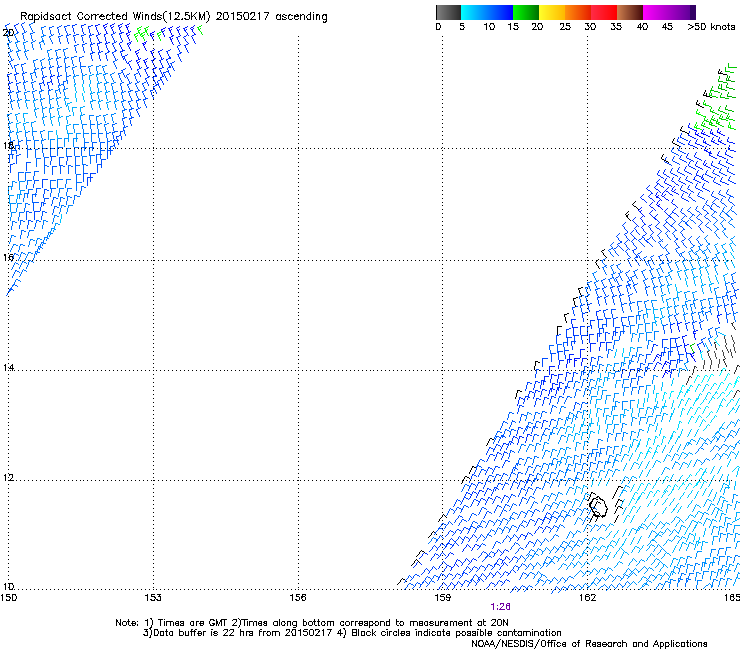Click the purple '1:26' time label
Image resolution: width=740 pixels, height=650 pixels.
pyautogui.click(x=500, y=607)
